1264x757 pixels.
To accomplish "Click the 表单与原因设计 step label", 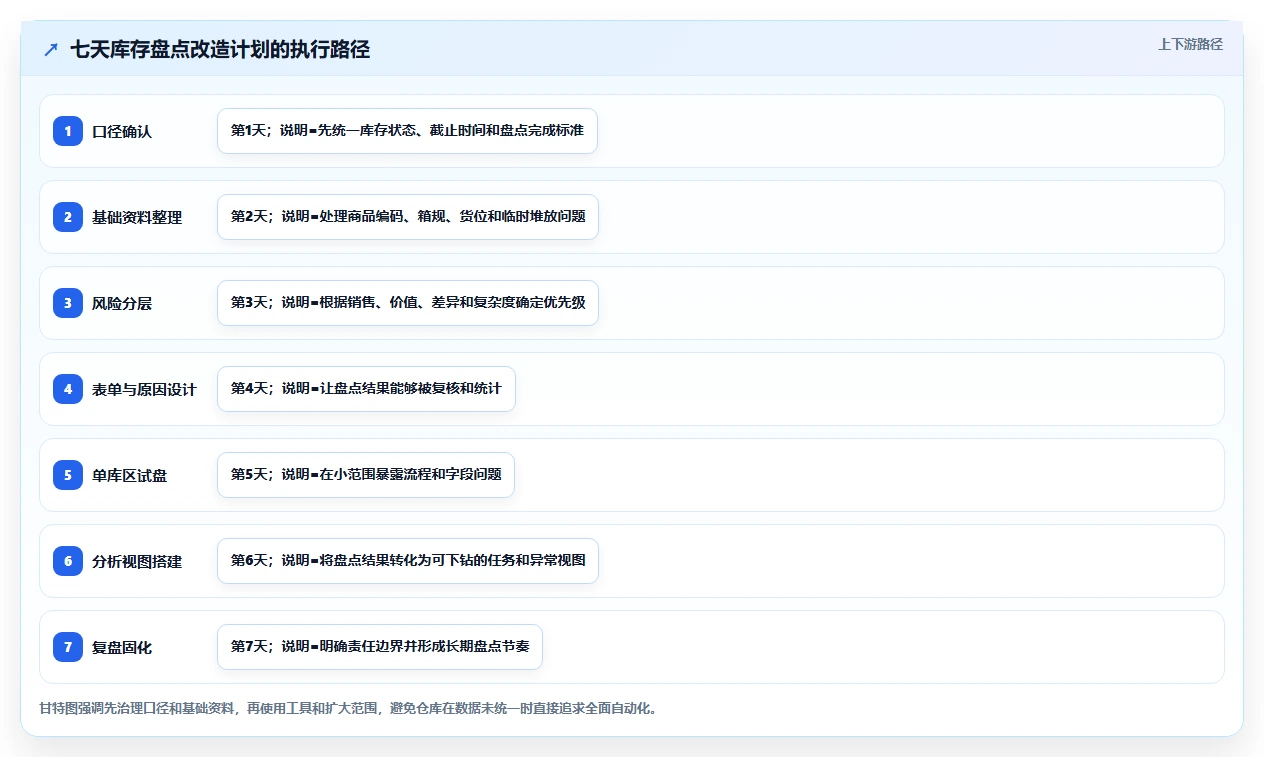I will [144, 389].
